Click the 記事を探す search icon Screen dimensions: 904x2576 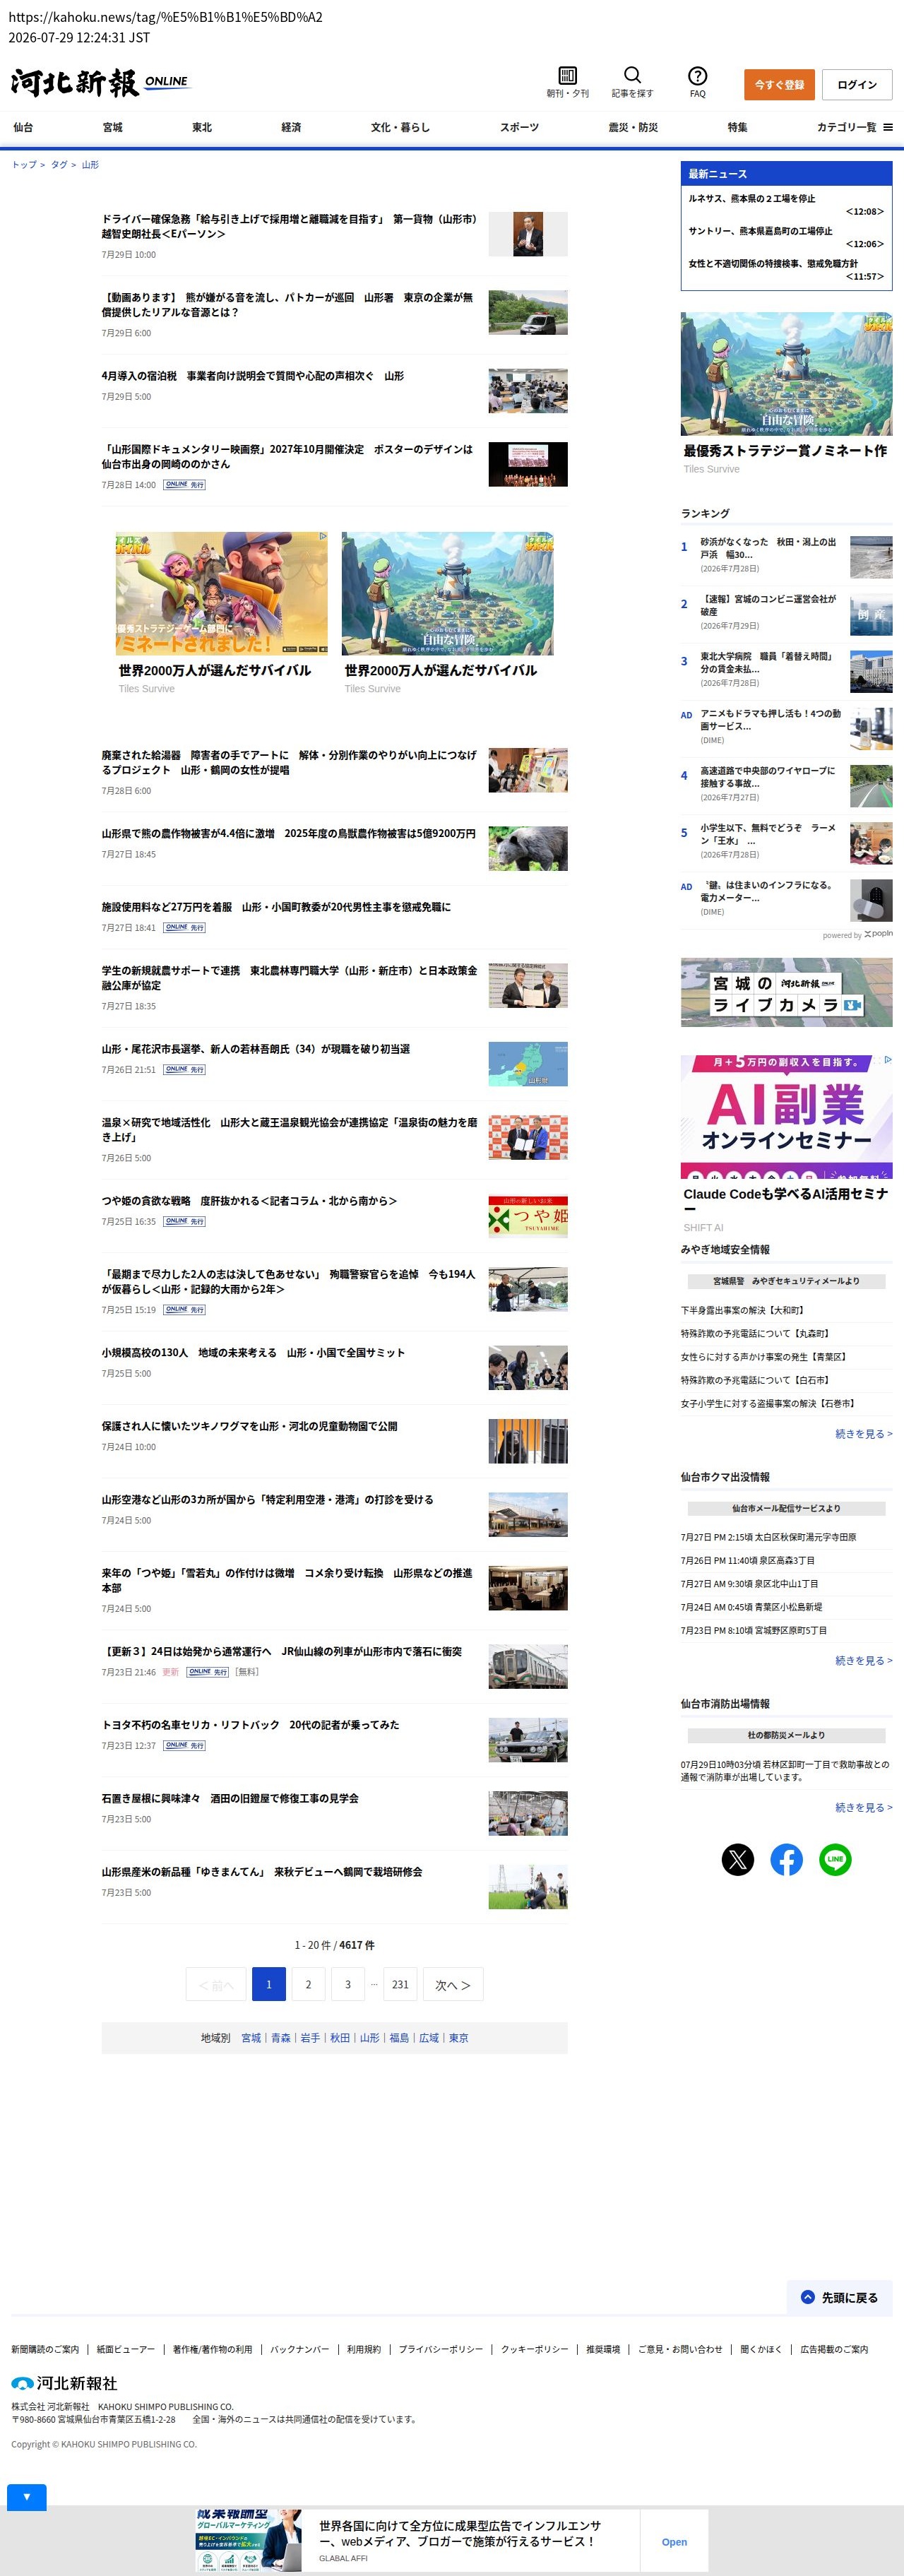[x=632, y=76]
